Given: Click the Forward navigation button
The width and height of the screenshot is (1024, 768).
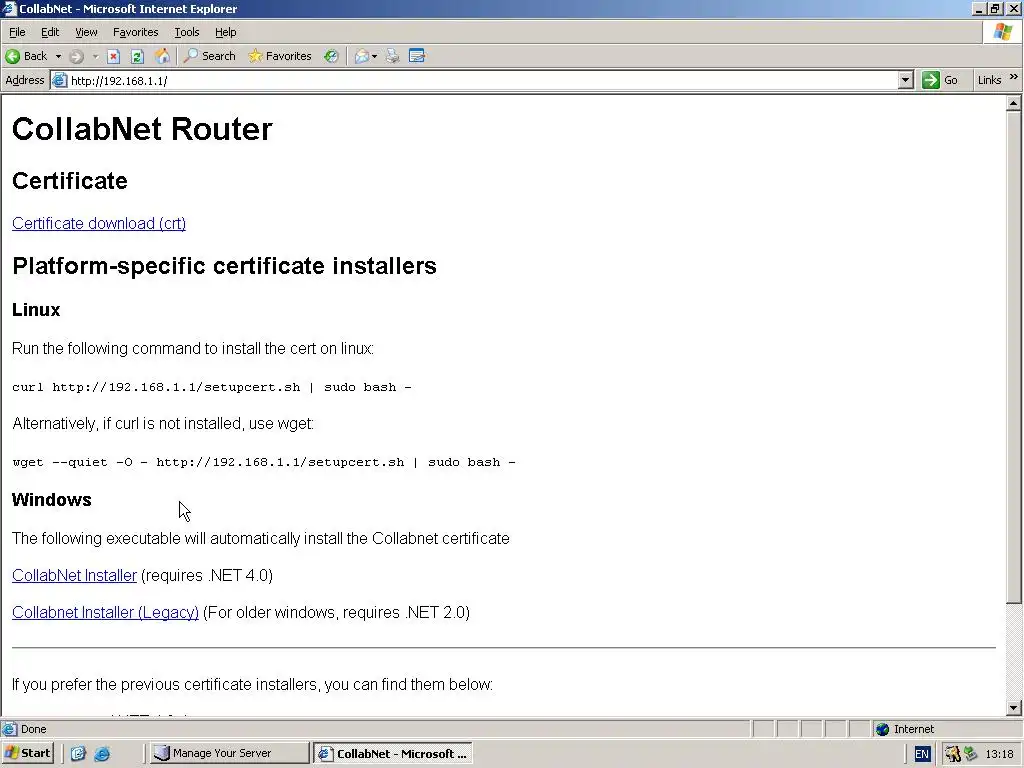Looking at the screenshot, I should pos(76,56).
